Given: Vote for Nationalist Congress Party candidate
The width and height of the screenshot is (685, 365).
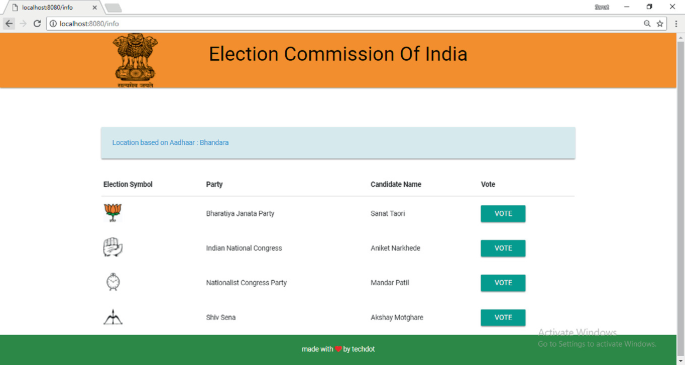Looking at the screenshot, I should click(x=503, y=283).
